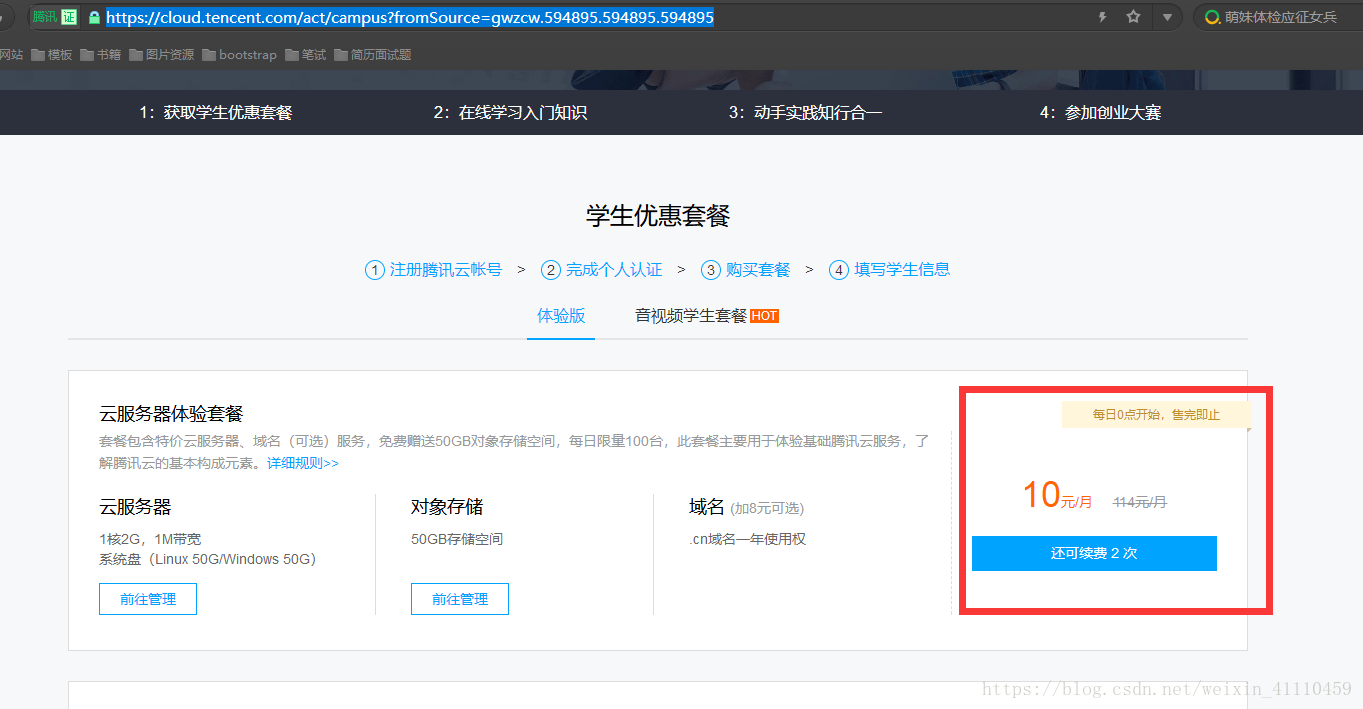The image size is (1363, 709).
Task: Click the 每日0点开始，售完即止 notice tag
Action: [x=1155, y=414]
